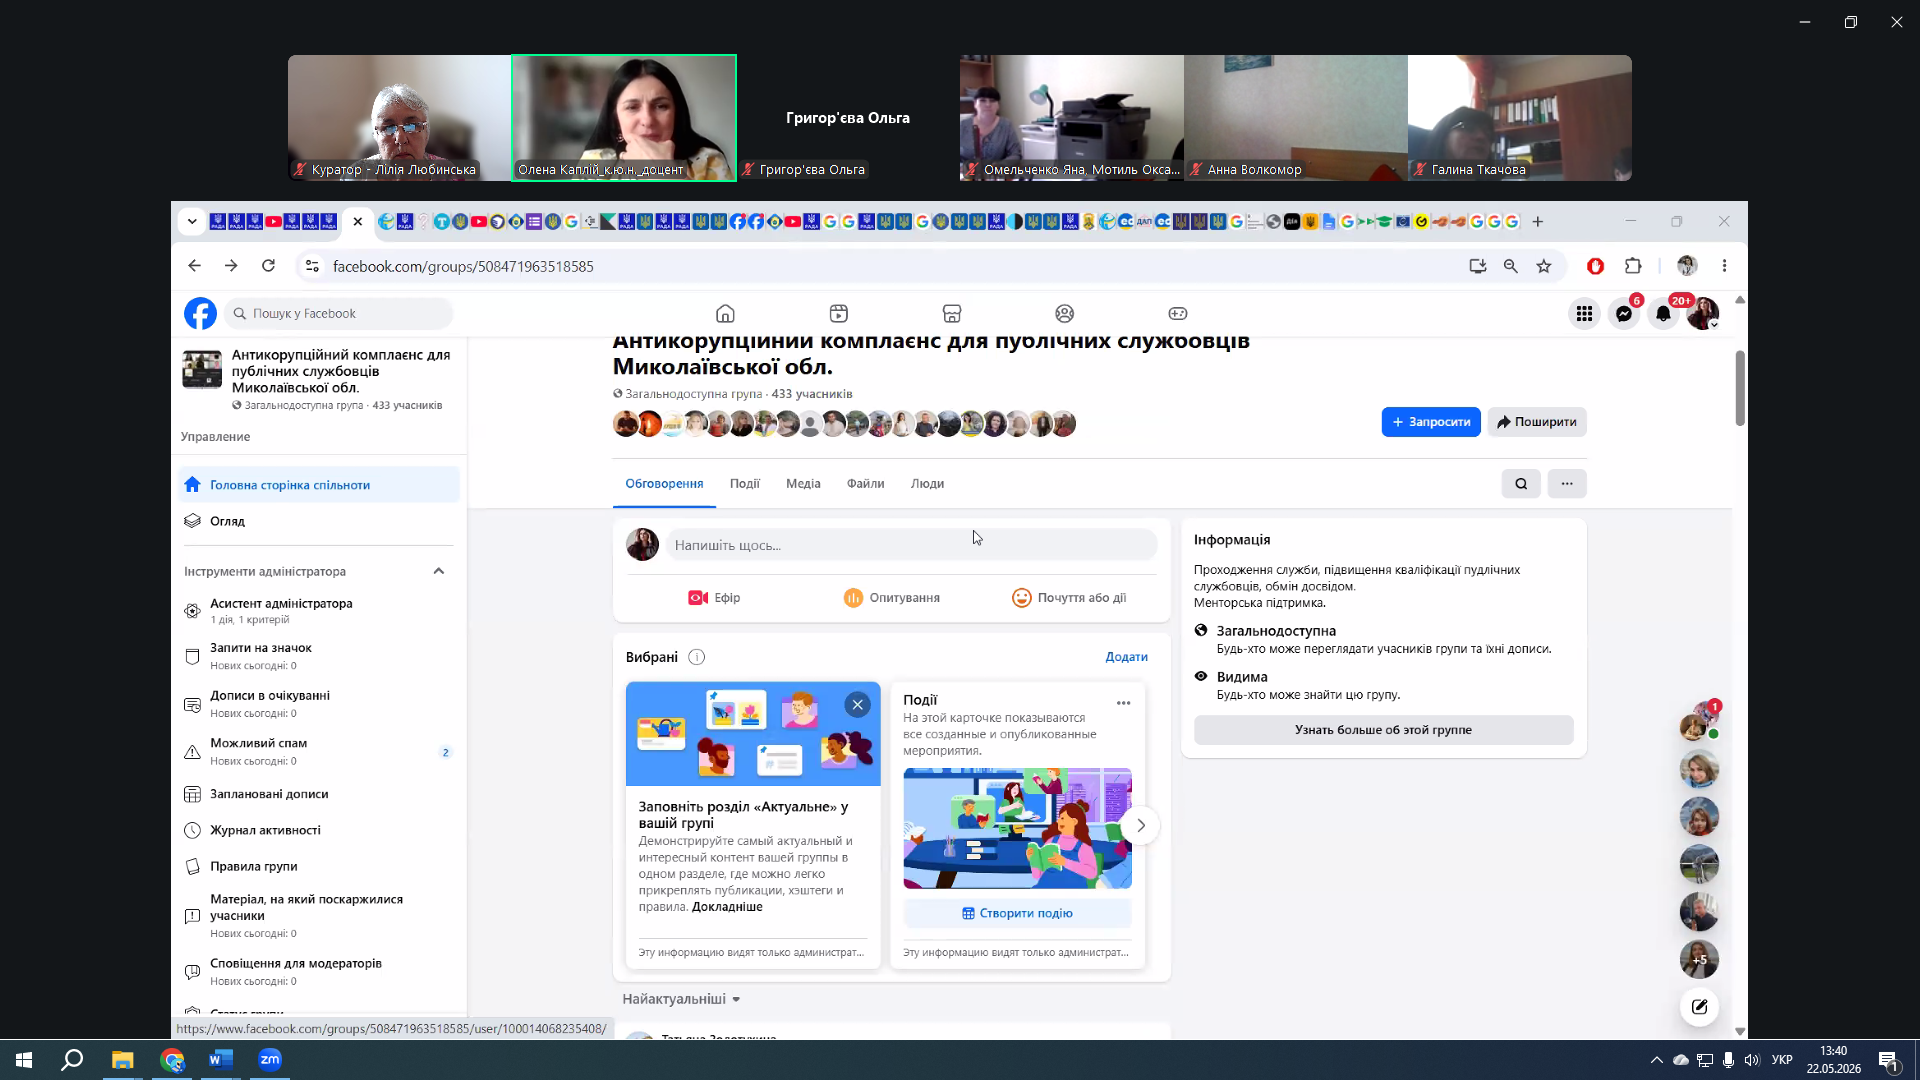The height and width of the screenshot is (1080, 1920).
Task: Go to Facebook Home feed icon
Action: [725, 314]
